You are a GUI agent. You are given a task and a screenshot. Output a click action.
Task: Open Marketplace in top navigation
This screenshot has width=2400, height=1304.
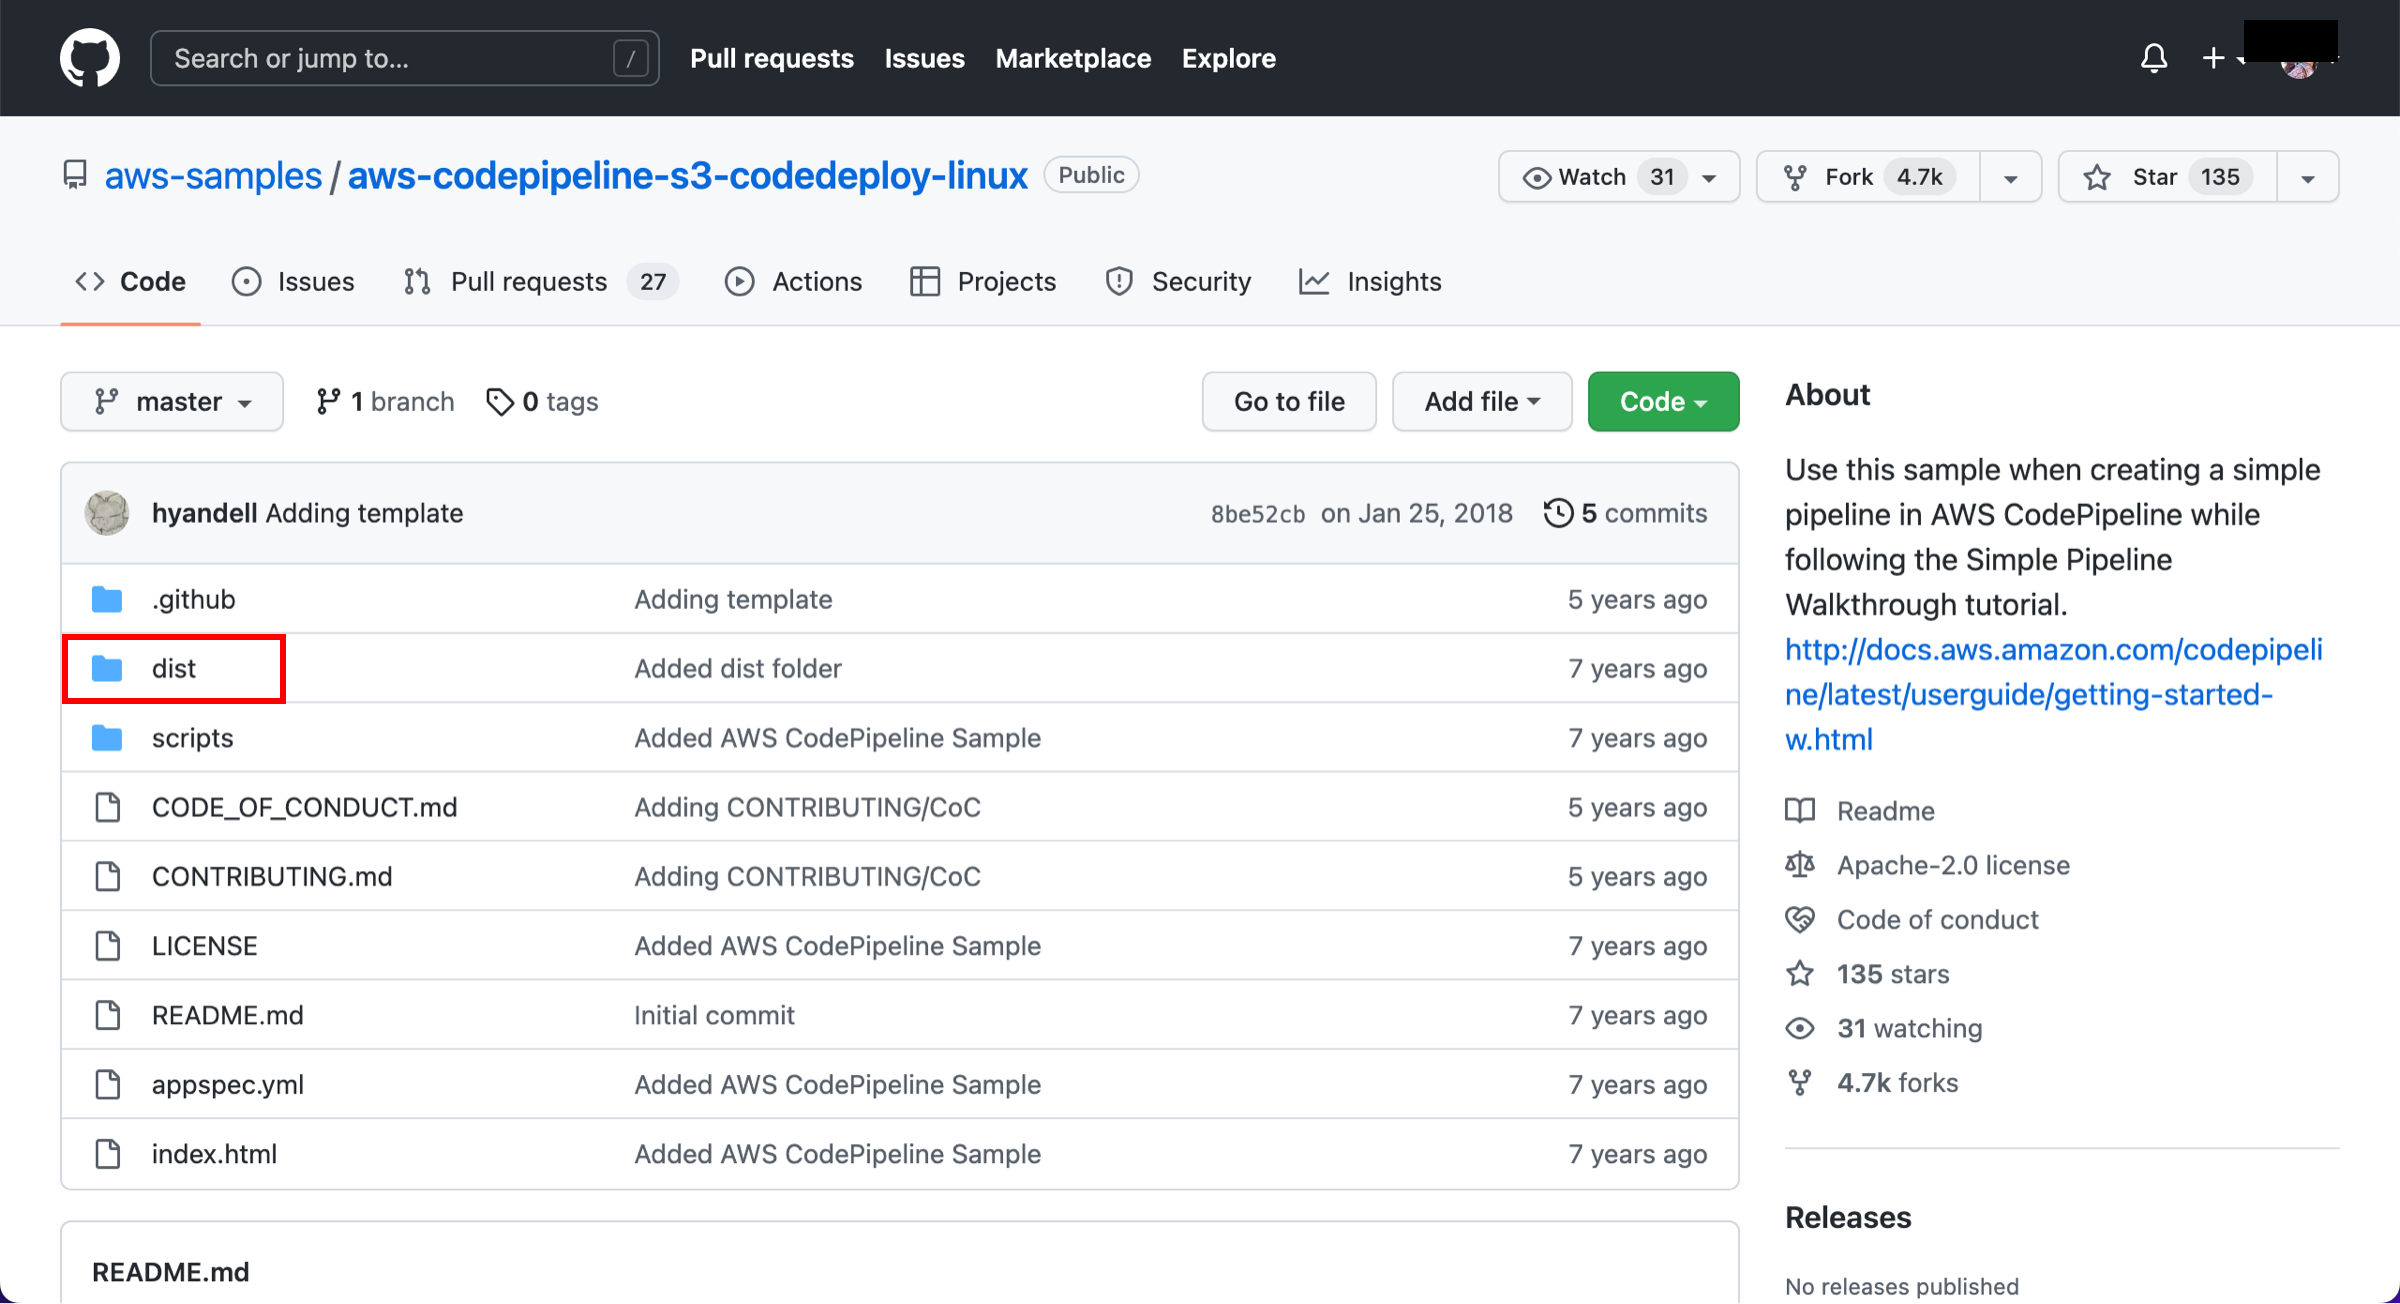coord(1073,58)
